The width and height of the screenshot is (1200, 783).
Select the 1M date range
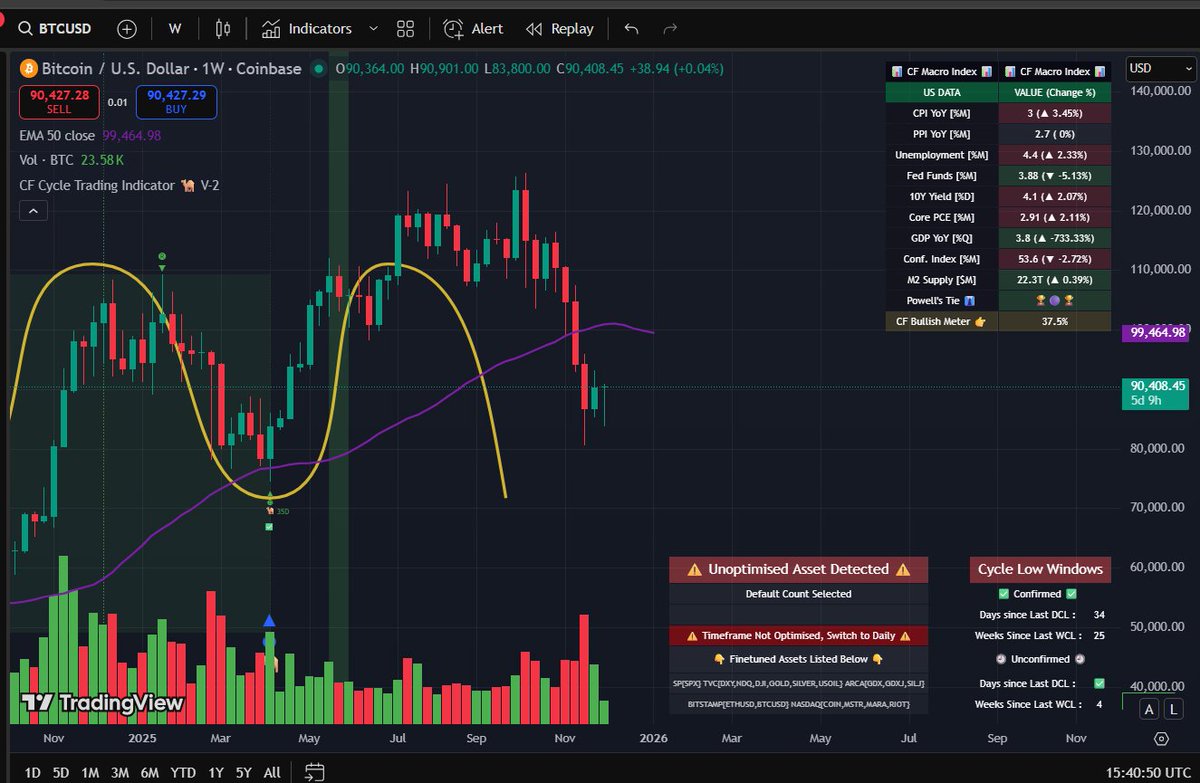(x=90, y=772)
